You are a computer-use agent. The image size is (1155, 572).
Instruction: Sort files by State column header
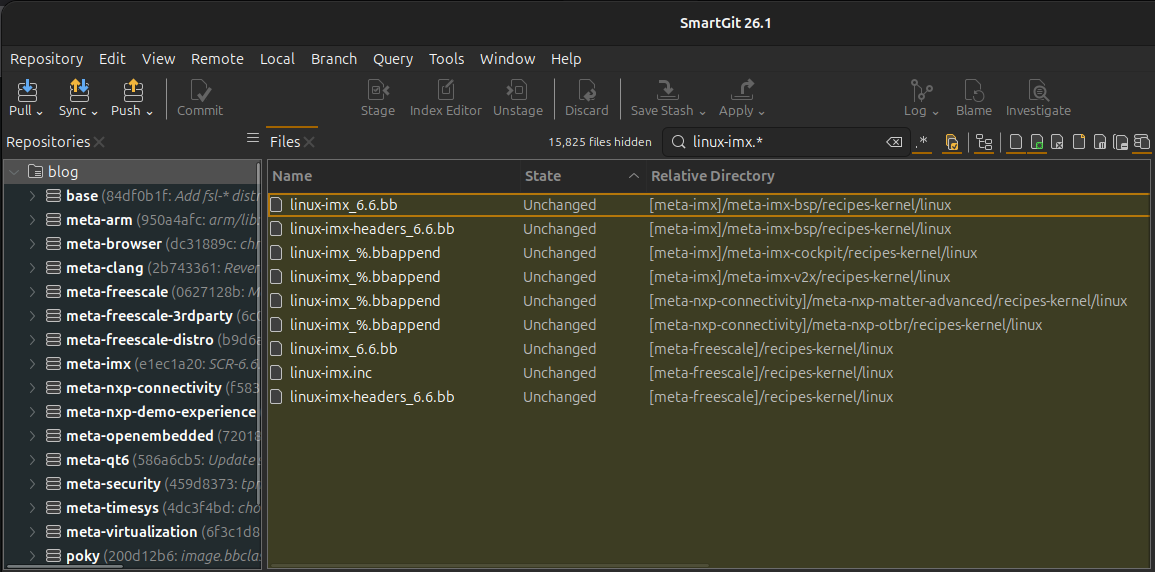(x=583, y=176)
